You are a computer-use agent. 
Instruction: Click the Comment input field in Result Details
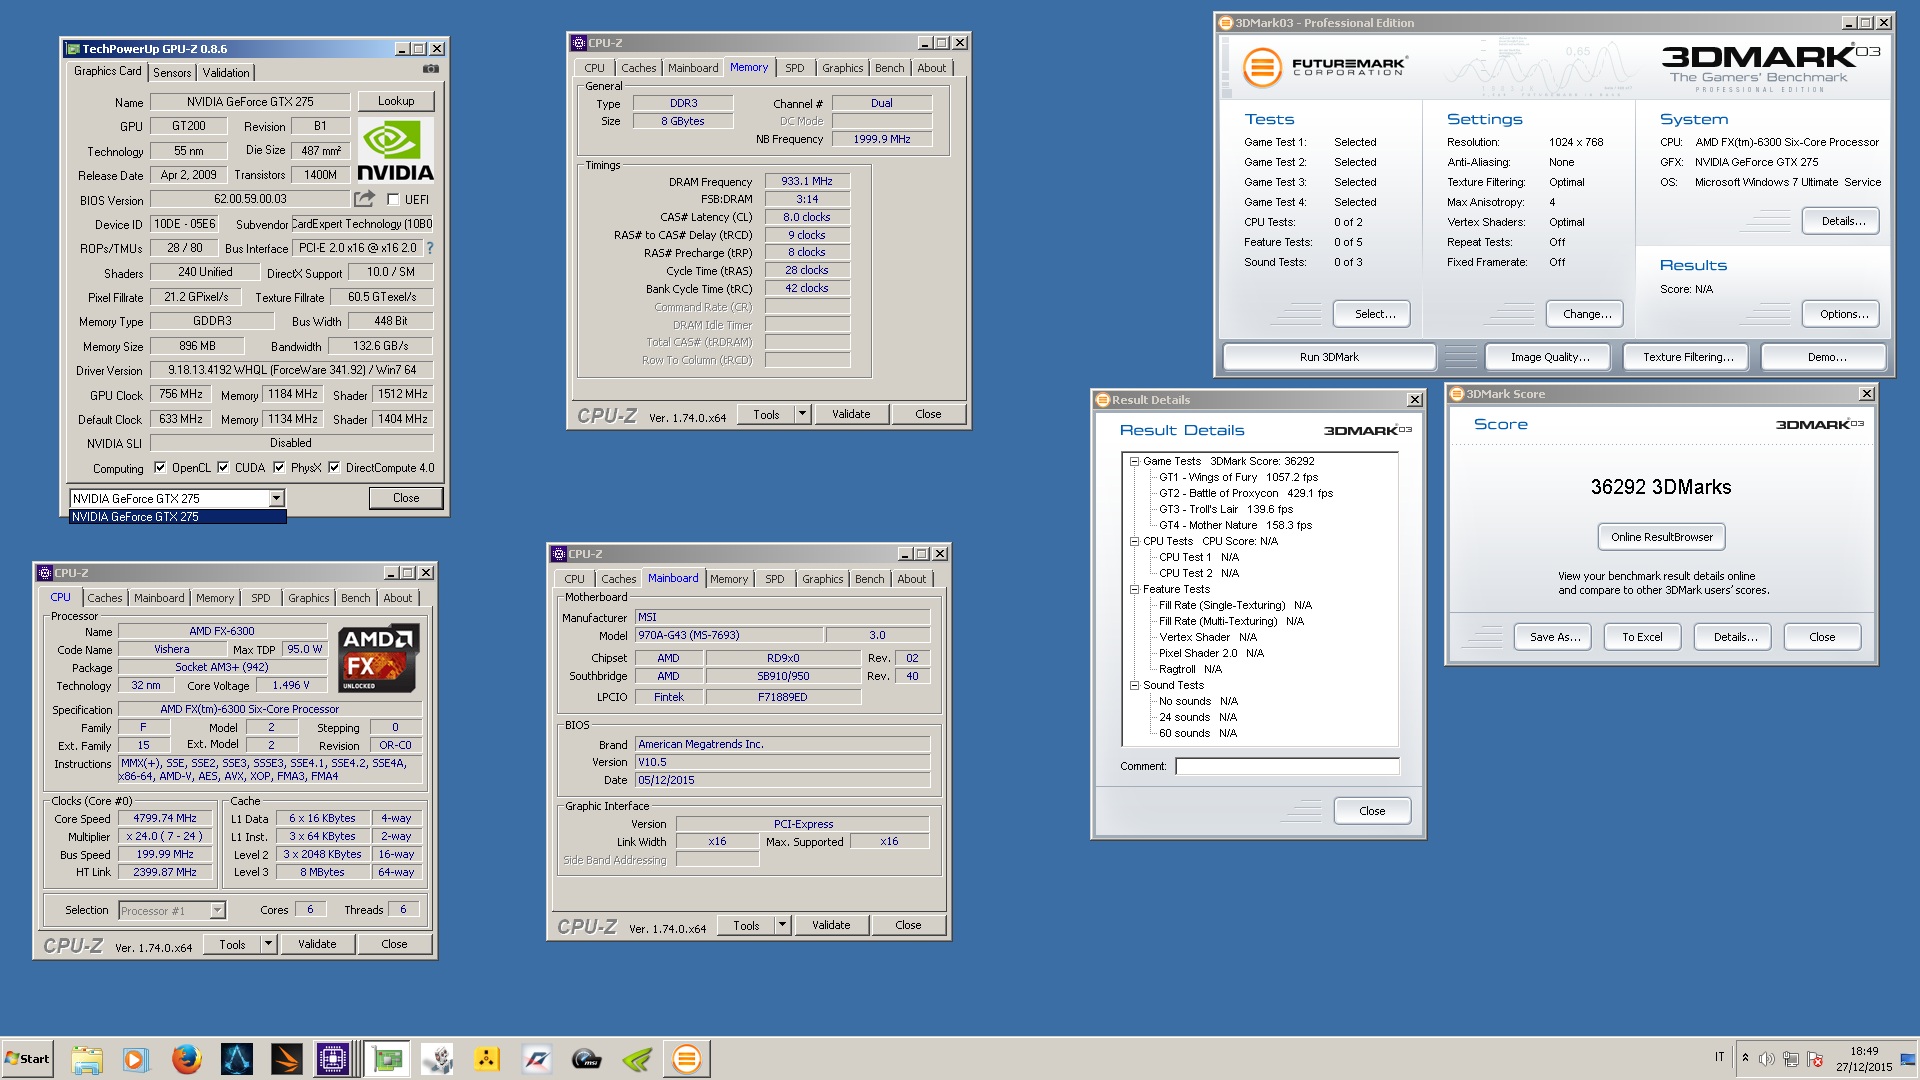[1287, 766]
